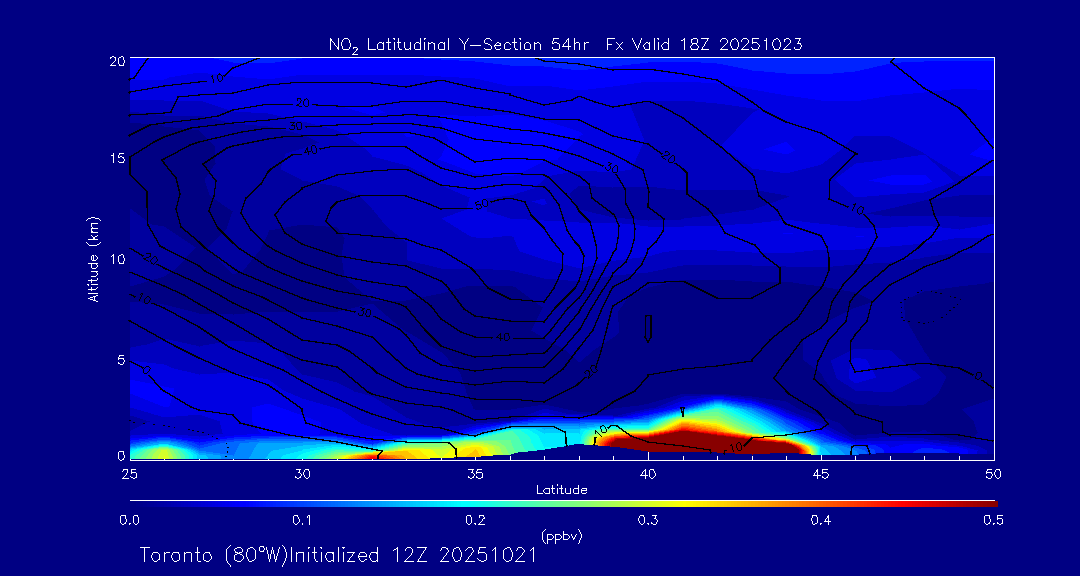Click the '(ppbv)' units label
The width and height of the screenshot is (1080, 576).
pyautogui.click(x=561, y=536)
